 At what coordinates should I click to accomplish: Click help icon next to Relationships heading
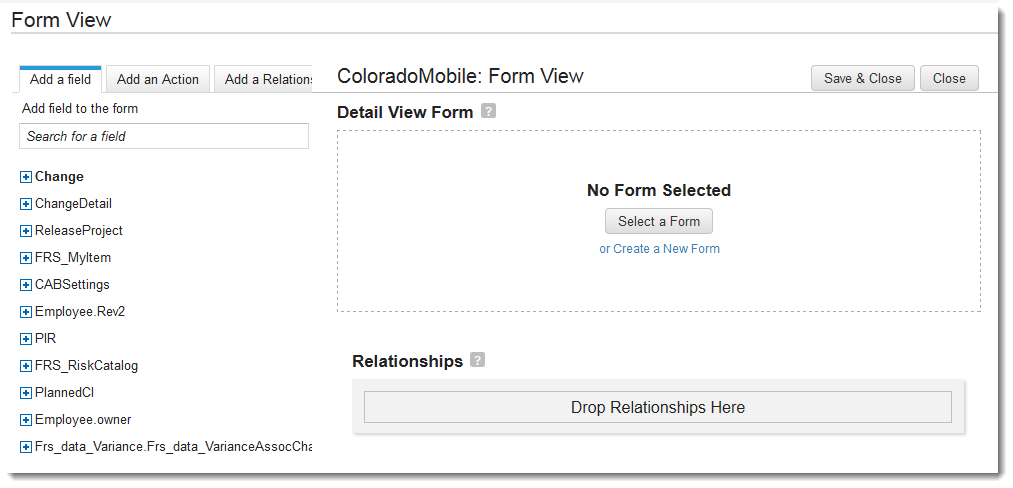point(477,360)
